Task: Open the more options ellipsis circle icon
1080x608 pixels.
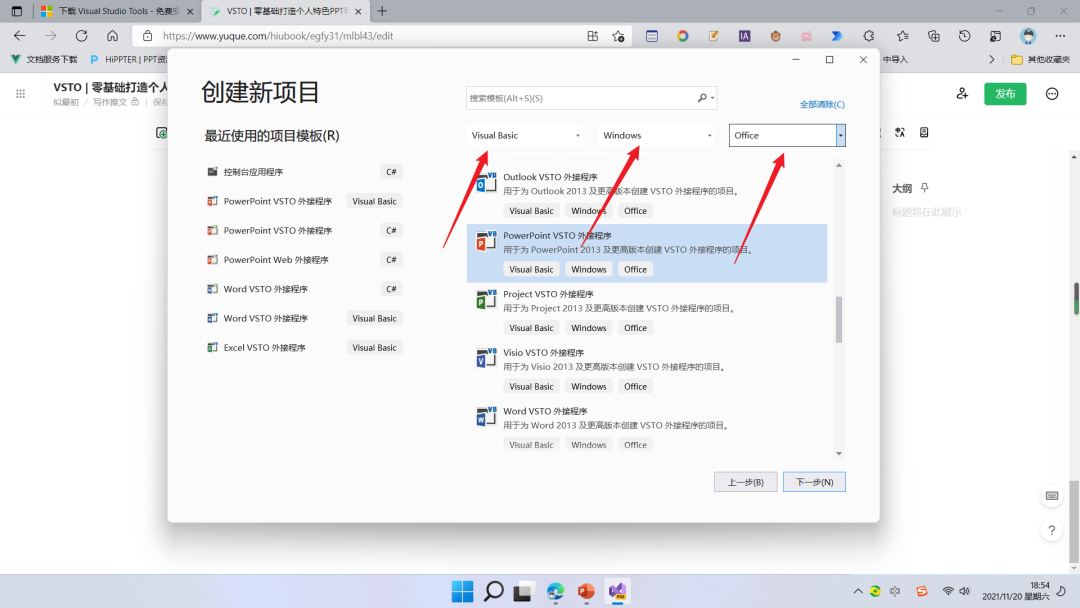Action: [1052, 93]
